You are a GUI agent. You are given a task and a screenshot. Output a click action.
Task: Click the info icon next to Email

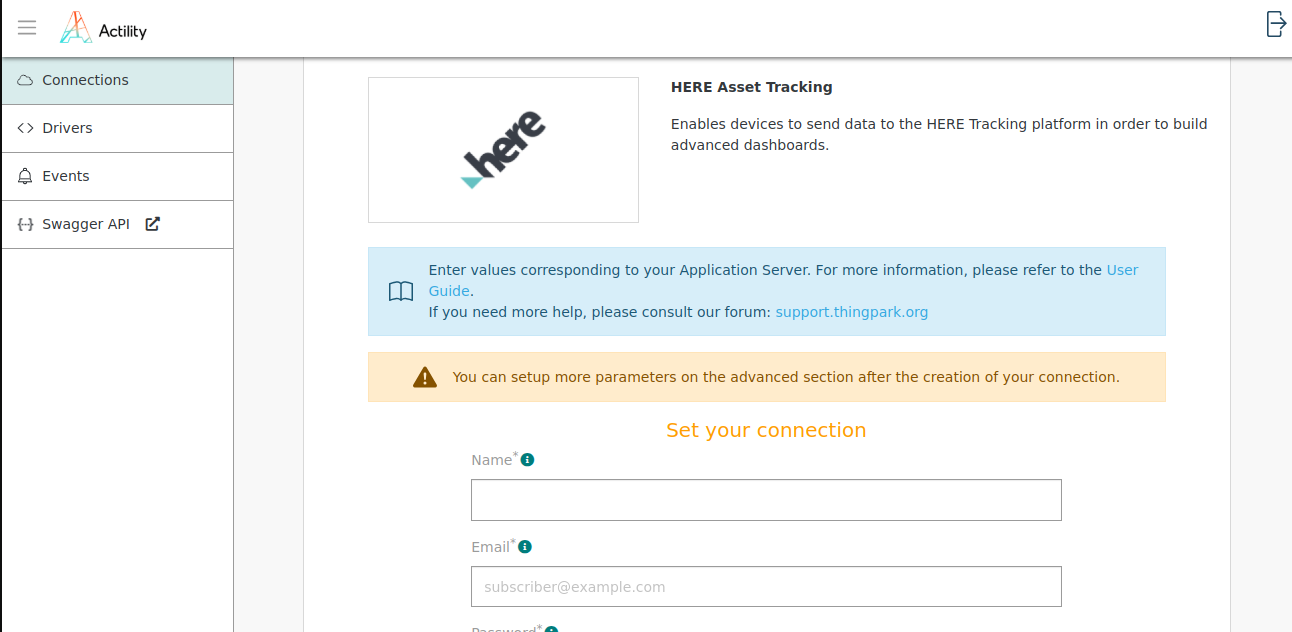point(525,547)
